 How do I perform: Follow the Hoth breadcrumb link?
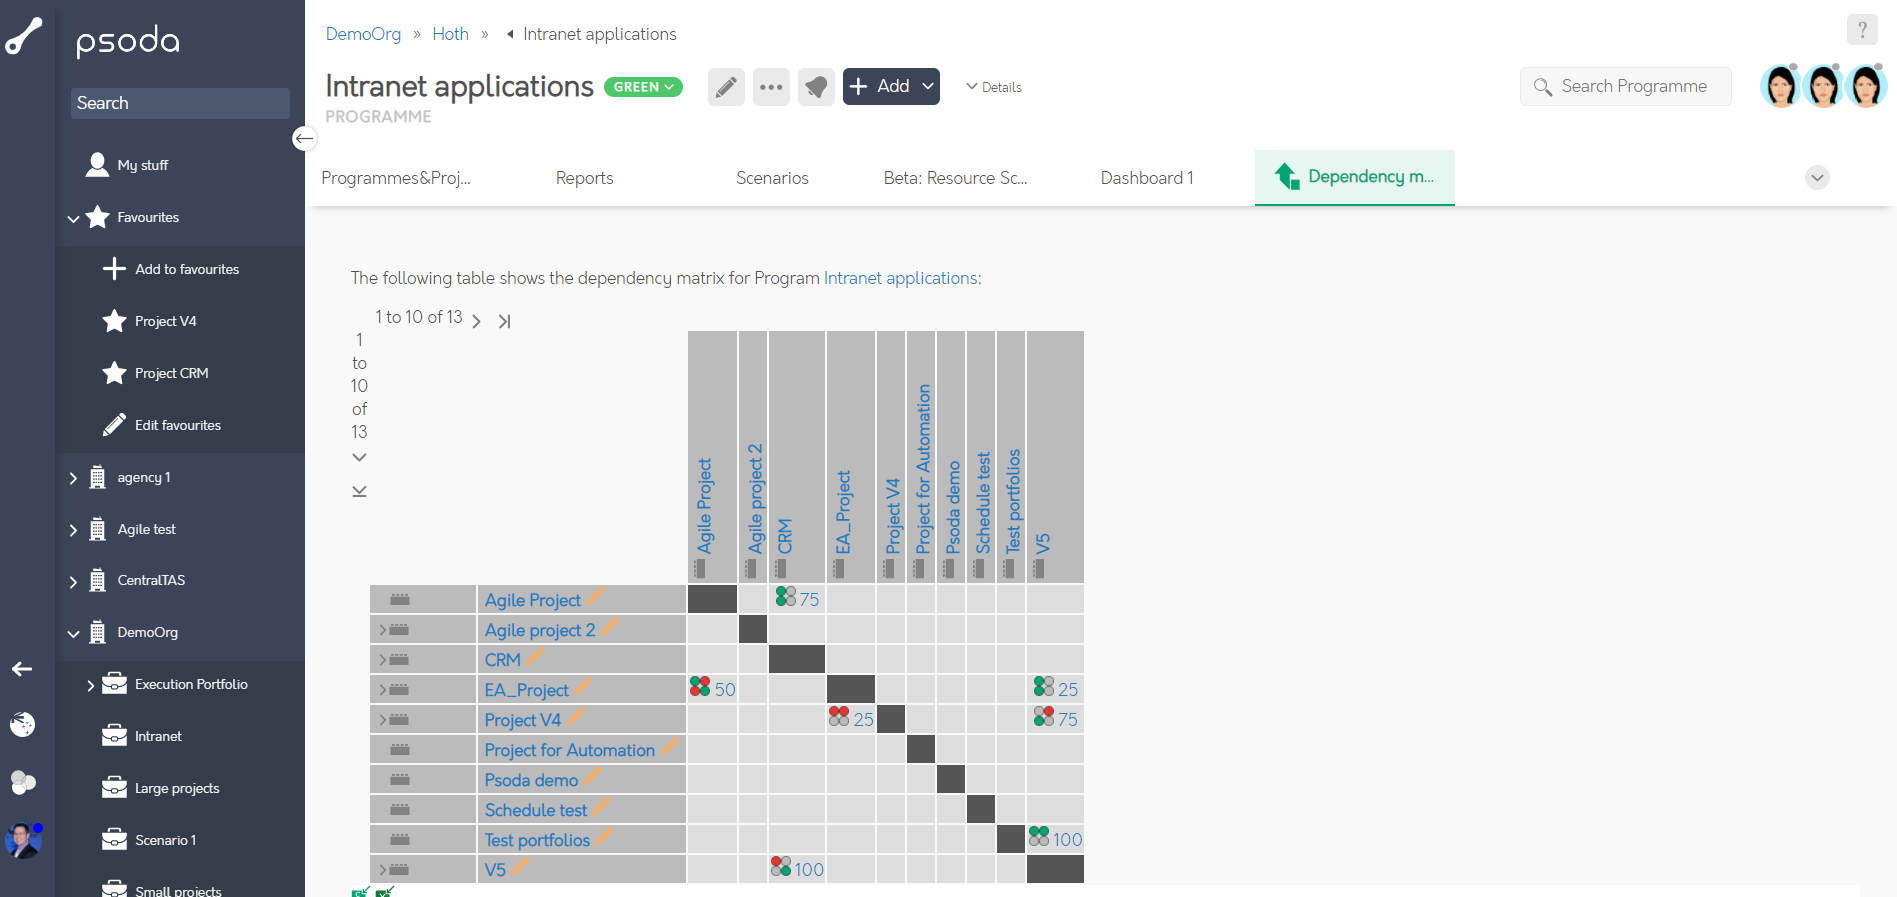coord(450,34)
